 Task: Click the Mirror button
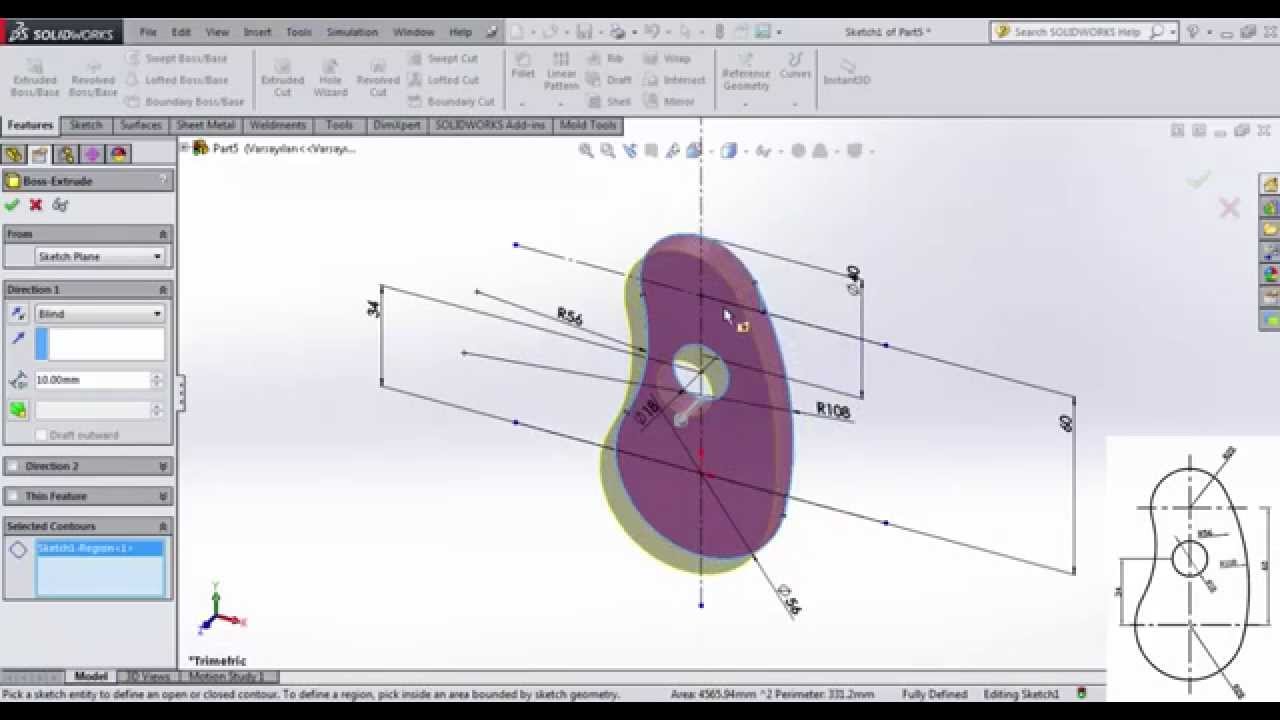coord(668,101)
